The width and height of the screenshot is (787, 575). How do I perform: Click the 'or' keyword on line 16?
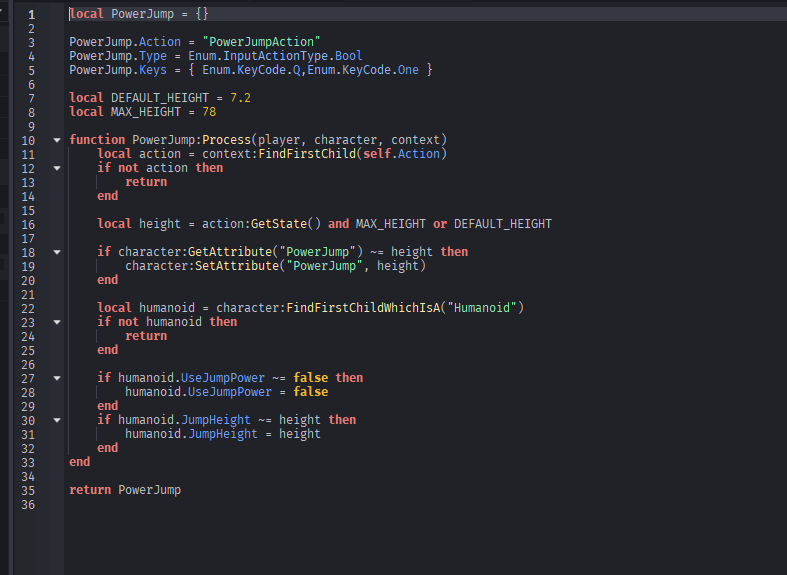440,224
